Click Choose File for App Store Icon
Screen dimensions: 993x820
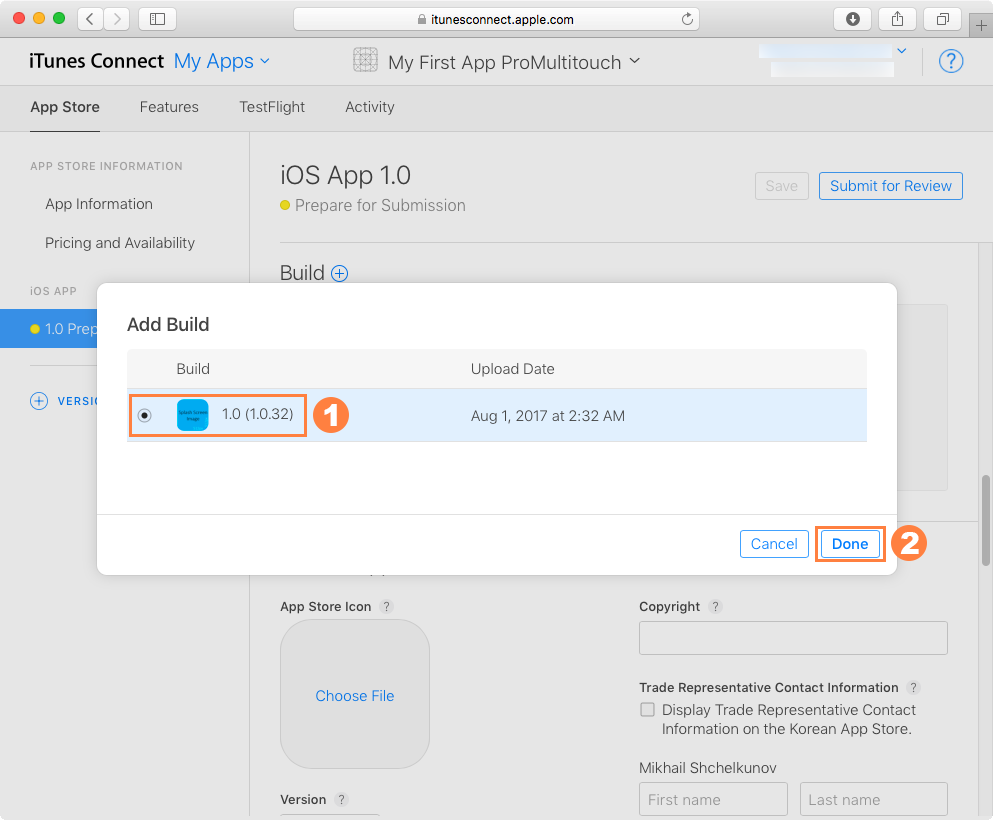355,696
